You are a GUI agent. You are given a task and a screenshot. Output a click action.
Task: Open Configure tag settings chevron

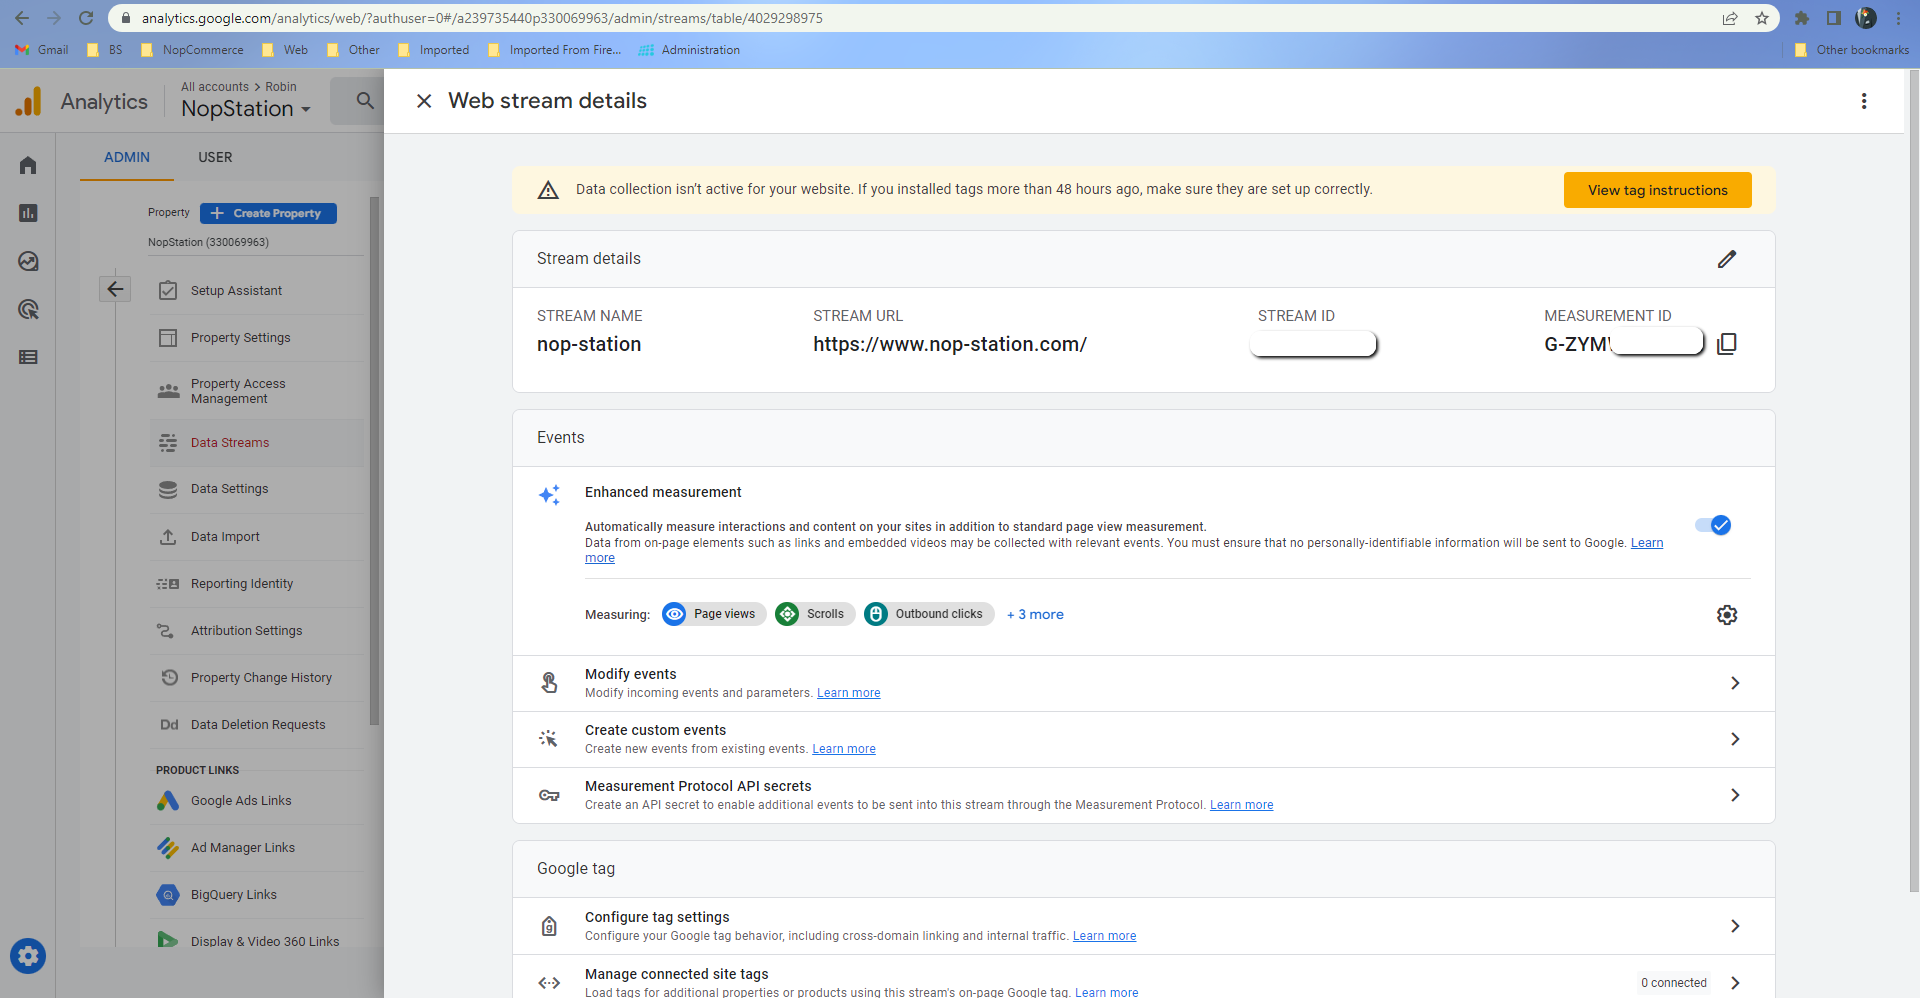1735,926
